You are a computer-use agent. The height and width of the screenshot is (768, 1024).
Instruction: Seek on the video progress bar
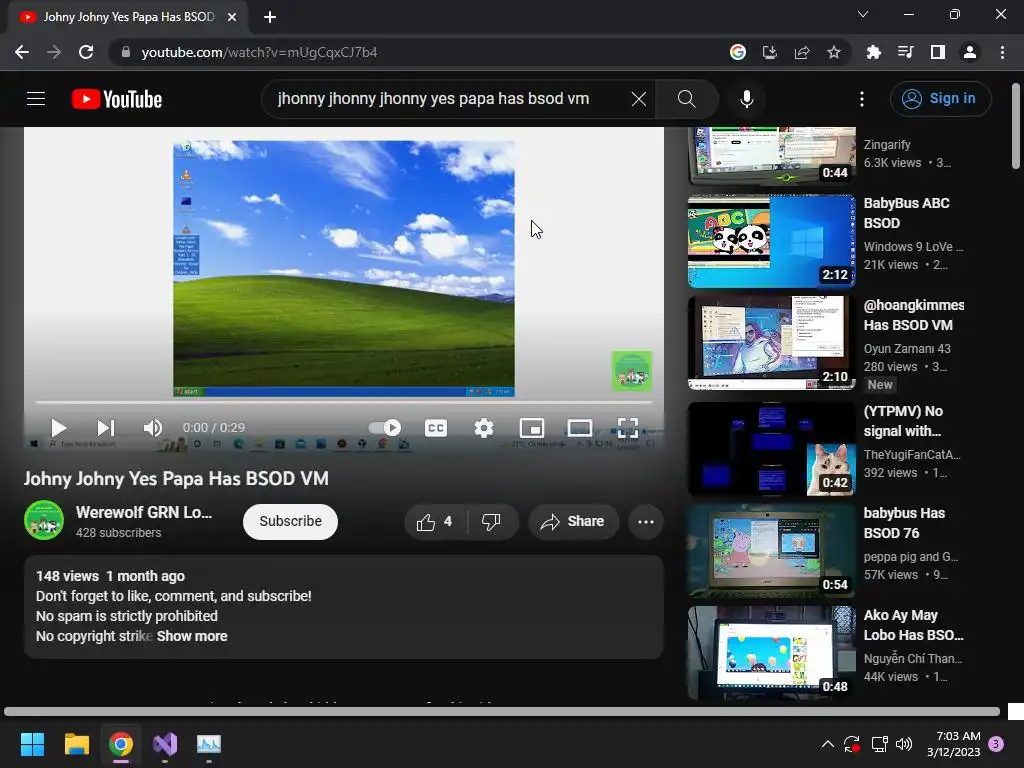344,402
